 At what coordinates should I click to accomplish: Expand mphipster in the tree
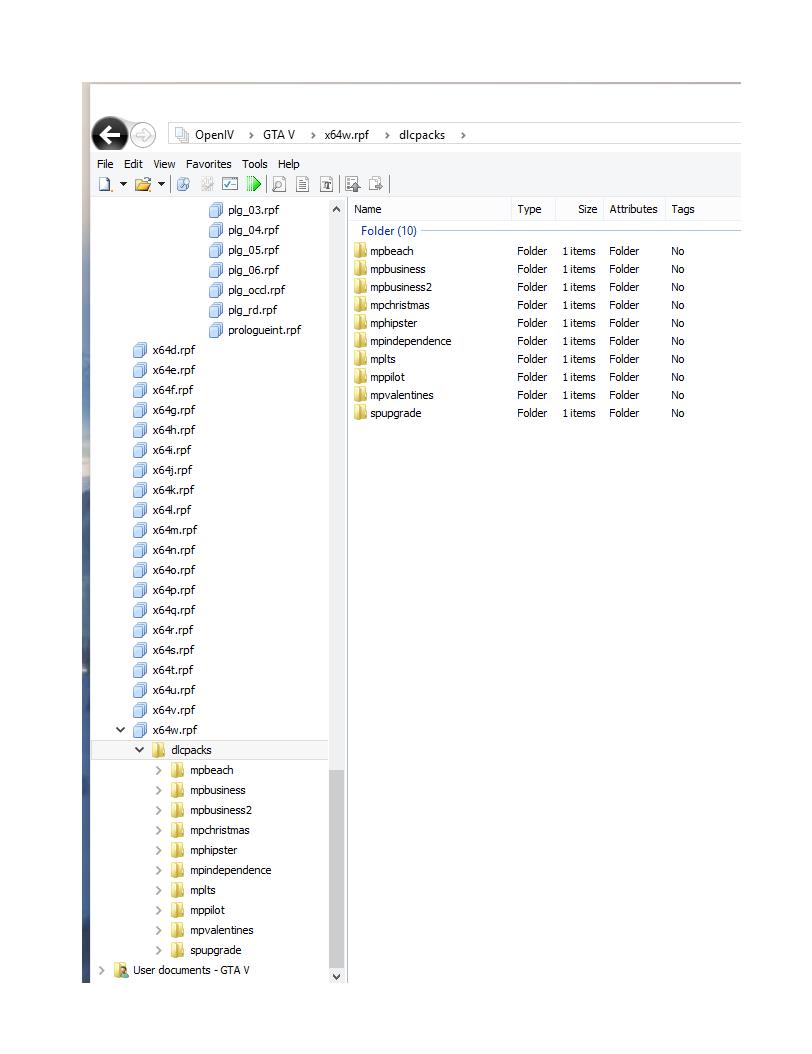(159, 850)
